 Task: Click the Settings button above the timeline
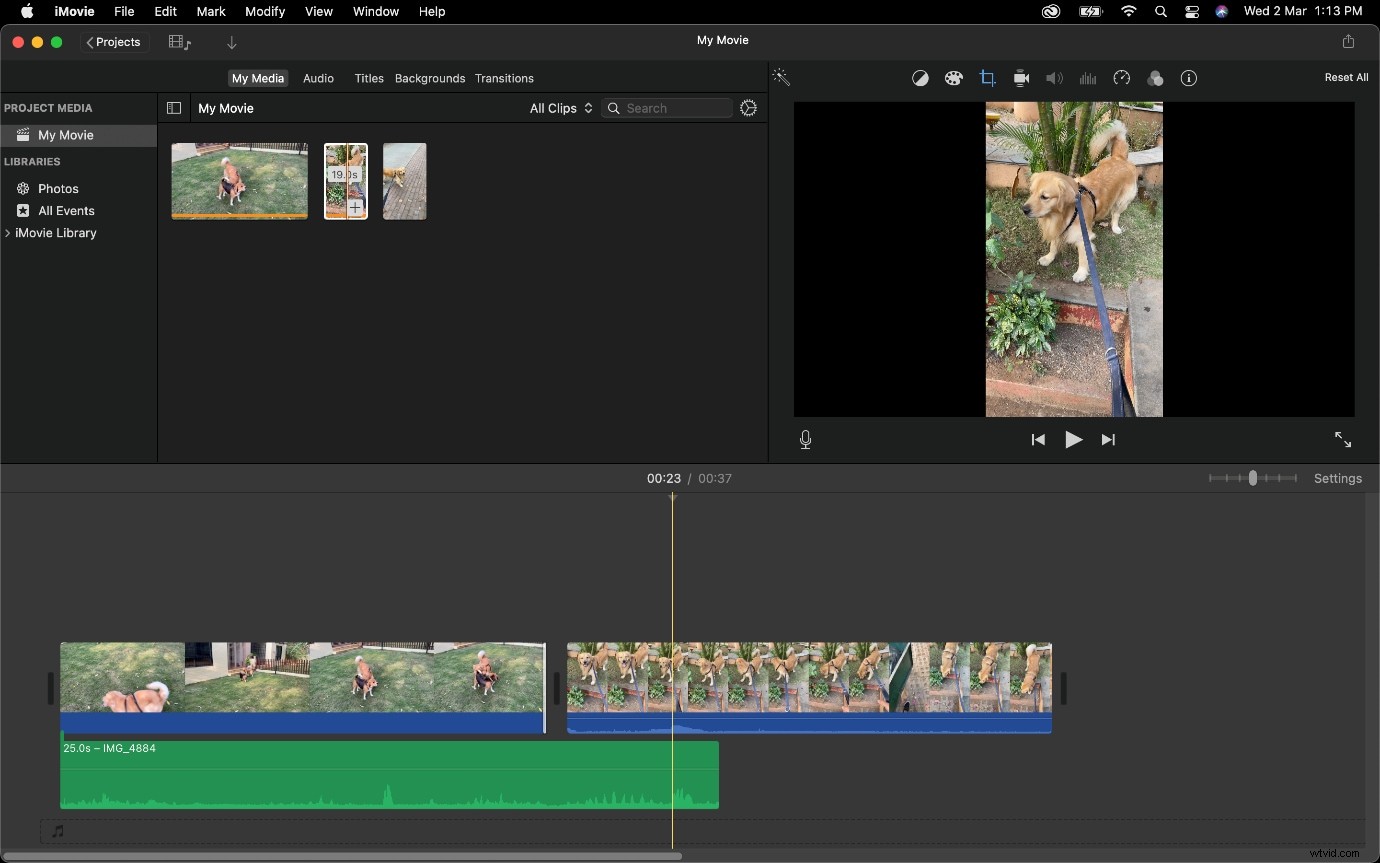(x=1338, y=478)
